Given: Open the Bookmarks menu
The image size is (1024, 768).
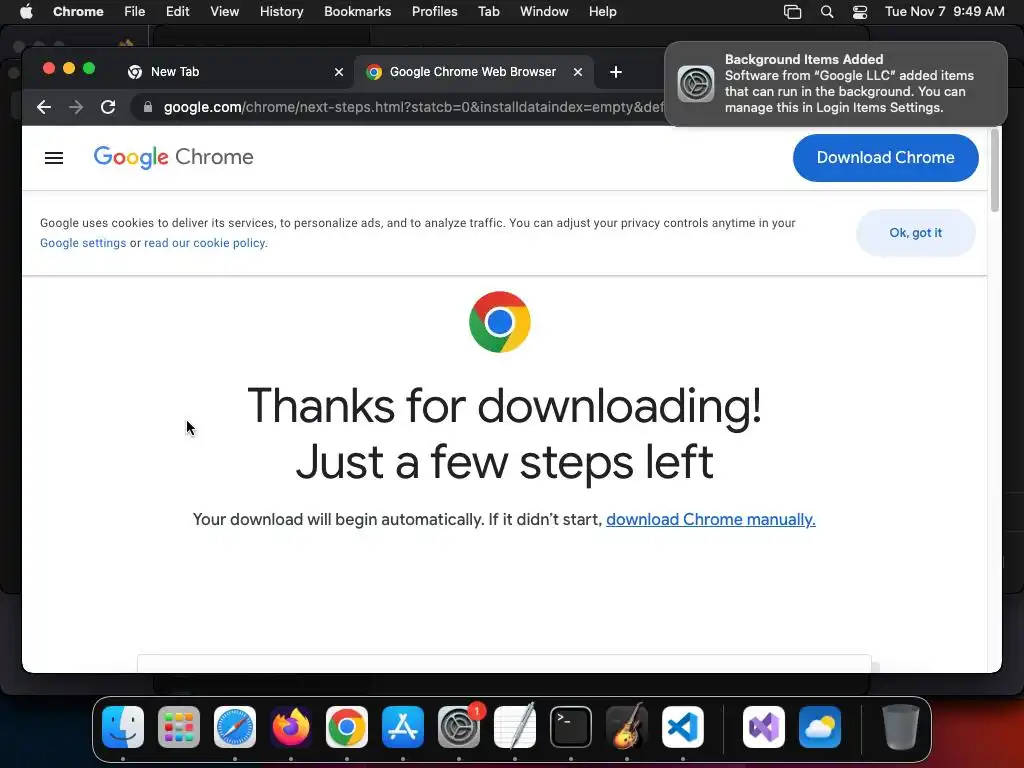Looking at the screenshot, I should [x=358, y=12].
